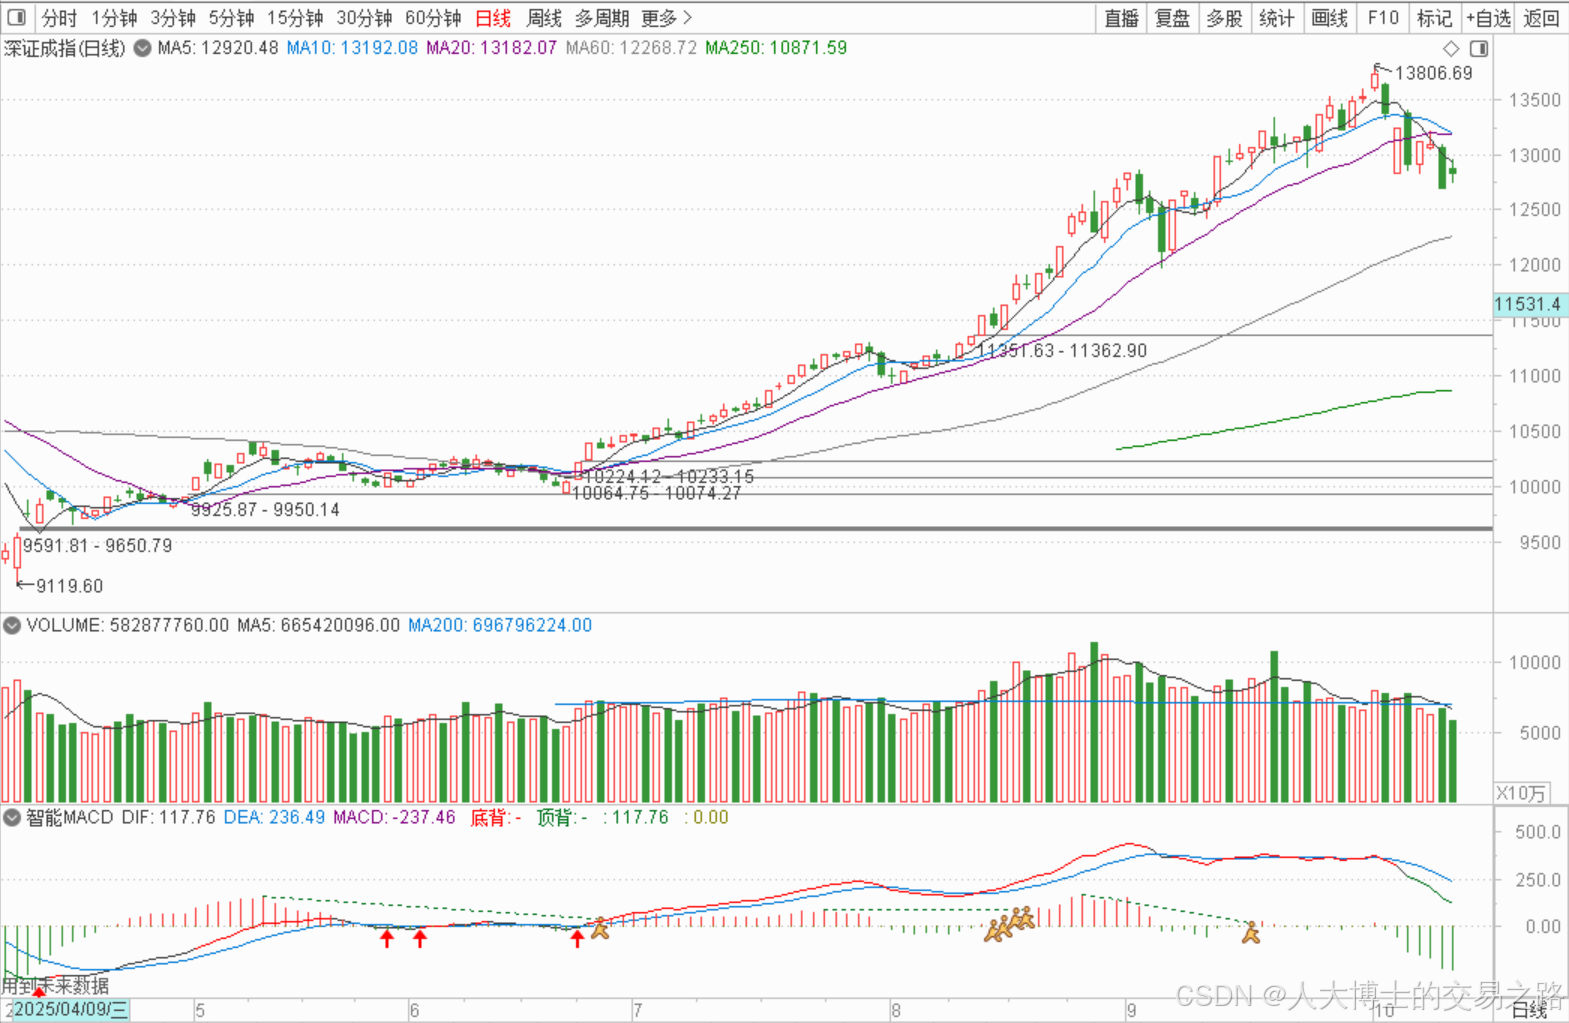
Task: Open main chart indicator dropdown beside 深证成指(日线)
Action: [143, 48]
